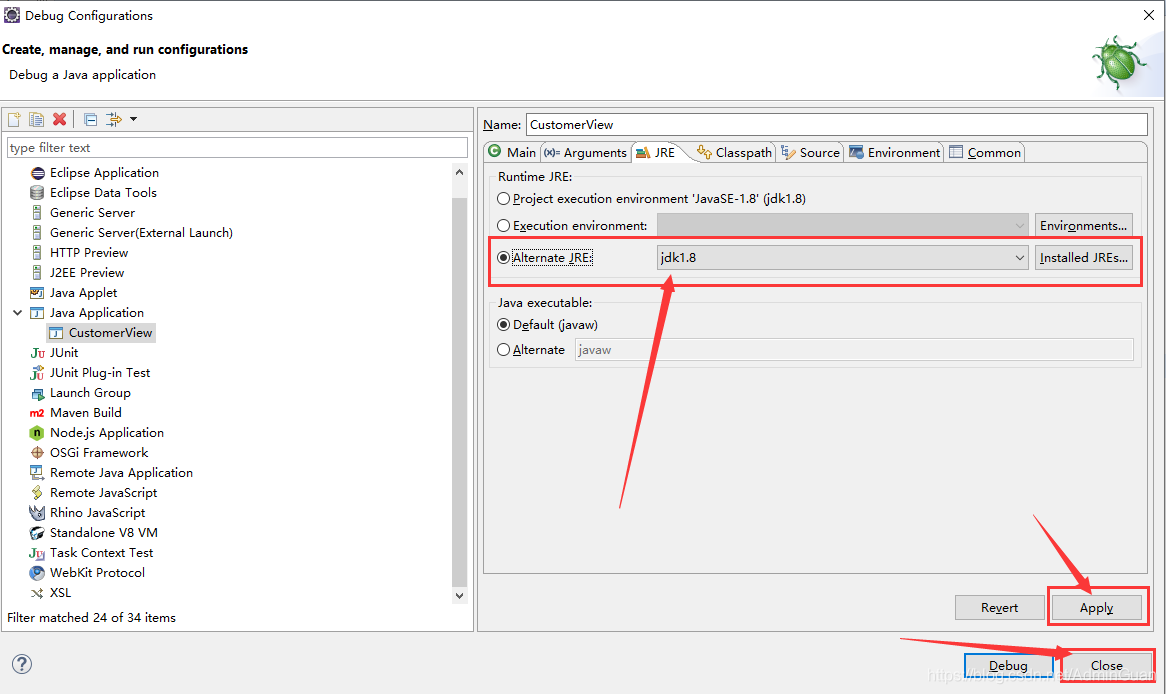Switch to the Source tab
The height and width of the screenshot is (694, 1166).
tap(811, 152)
